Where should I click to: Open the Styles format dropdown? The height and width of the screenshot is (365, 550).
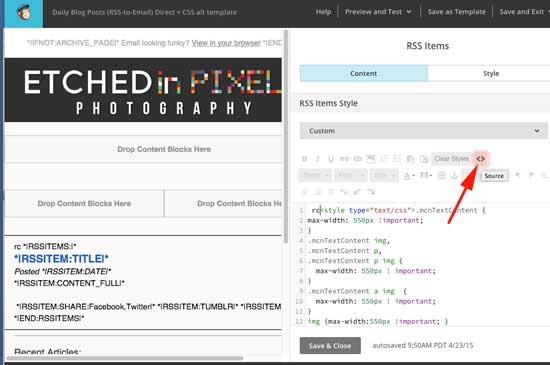(x=315, y=175)
